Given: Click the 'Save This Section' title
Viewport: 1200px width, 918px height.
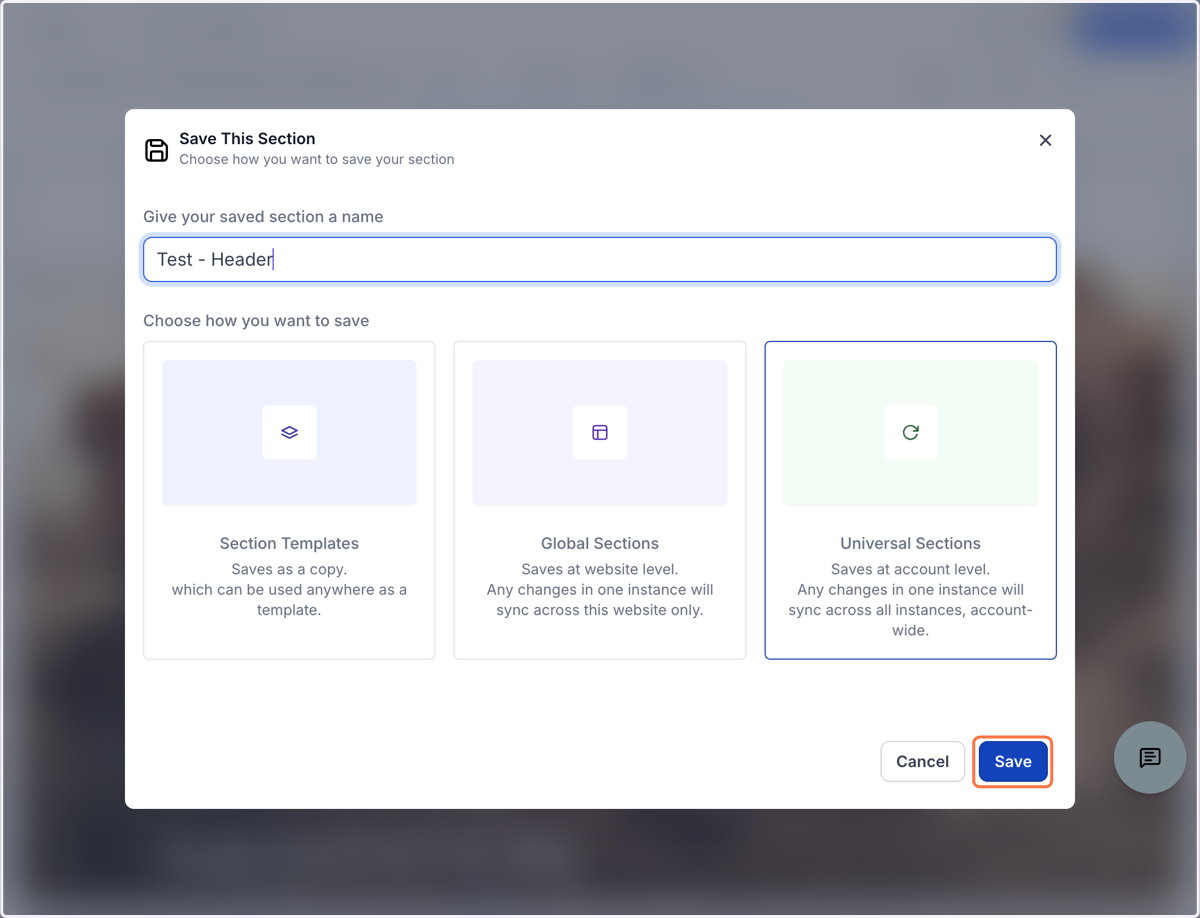Looking at the screenshot, I should coord(247,139).
